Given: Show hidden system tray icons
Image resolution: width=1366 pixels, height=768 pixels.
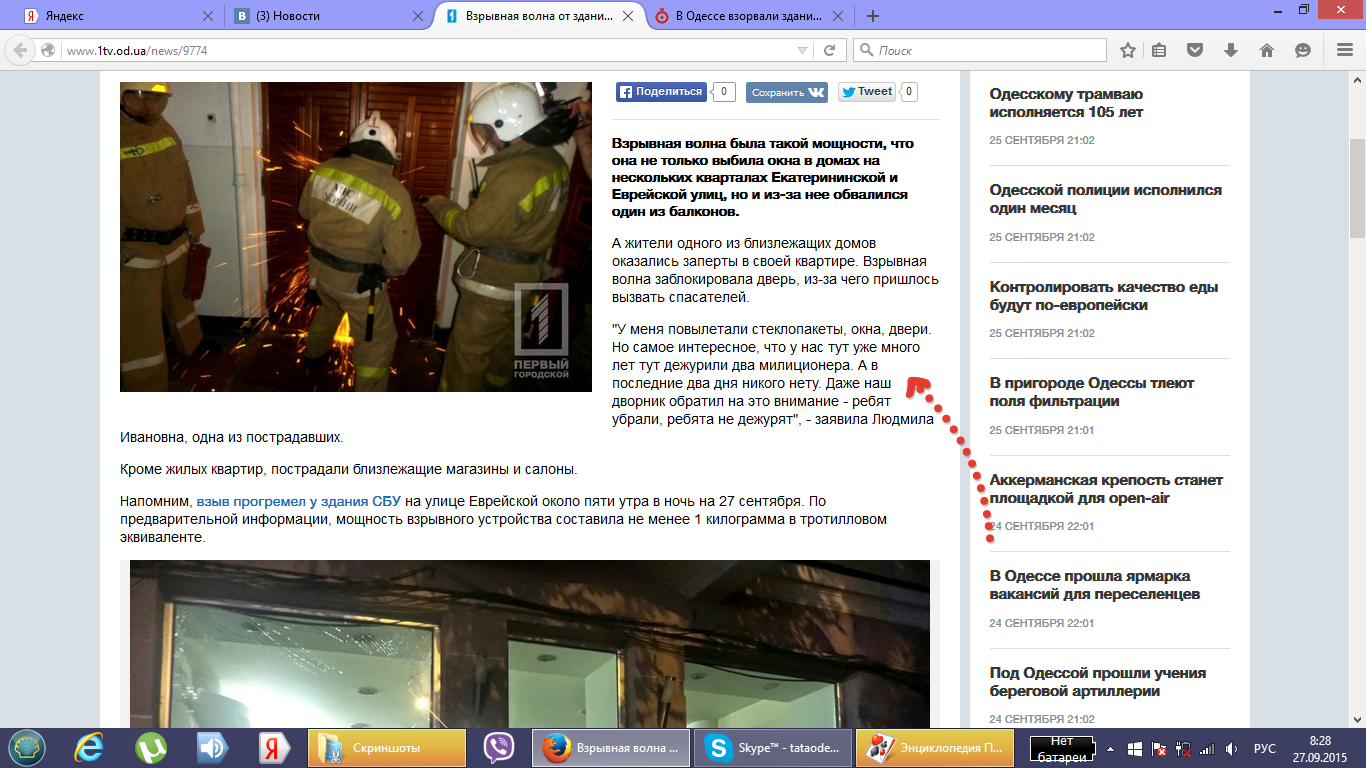Looking at the screenshot, I should pos(1109,749).
